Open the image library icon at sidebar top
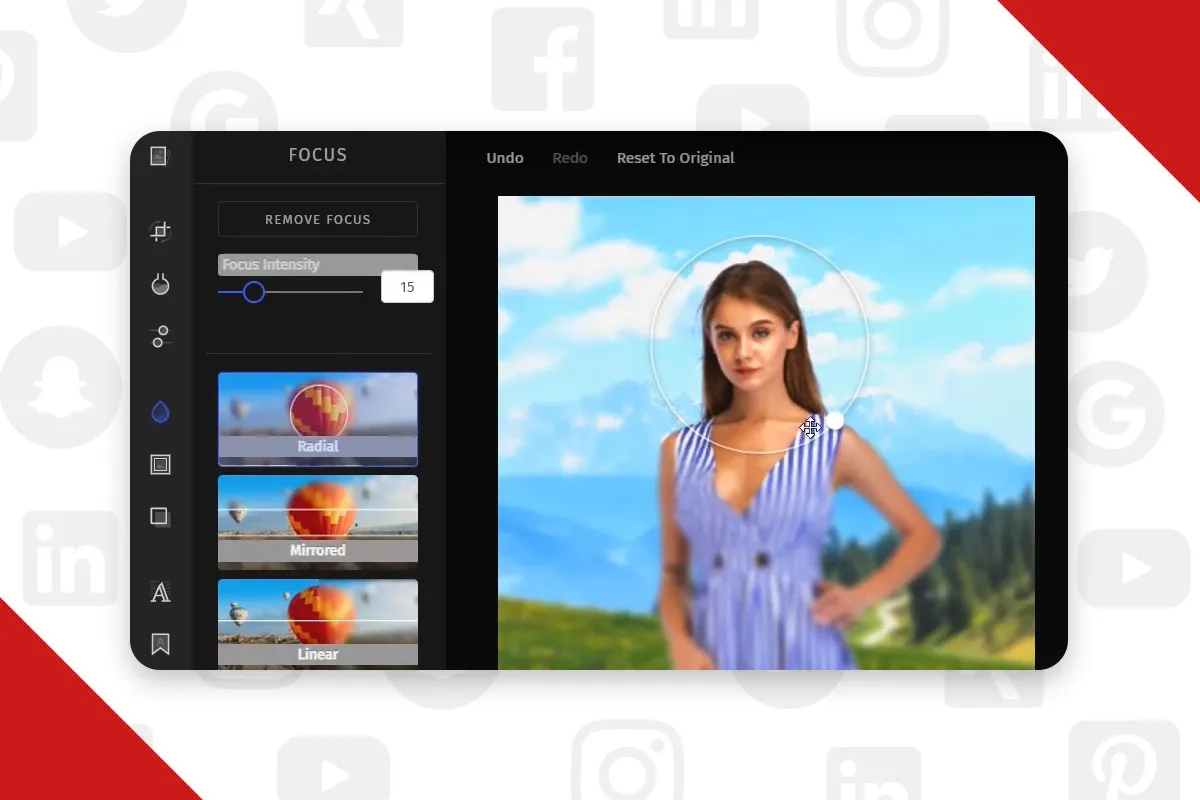Viewport: 1200px width, 800px height. (159, 156)
